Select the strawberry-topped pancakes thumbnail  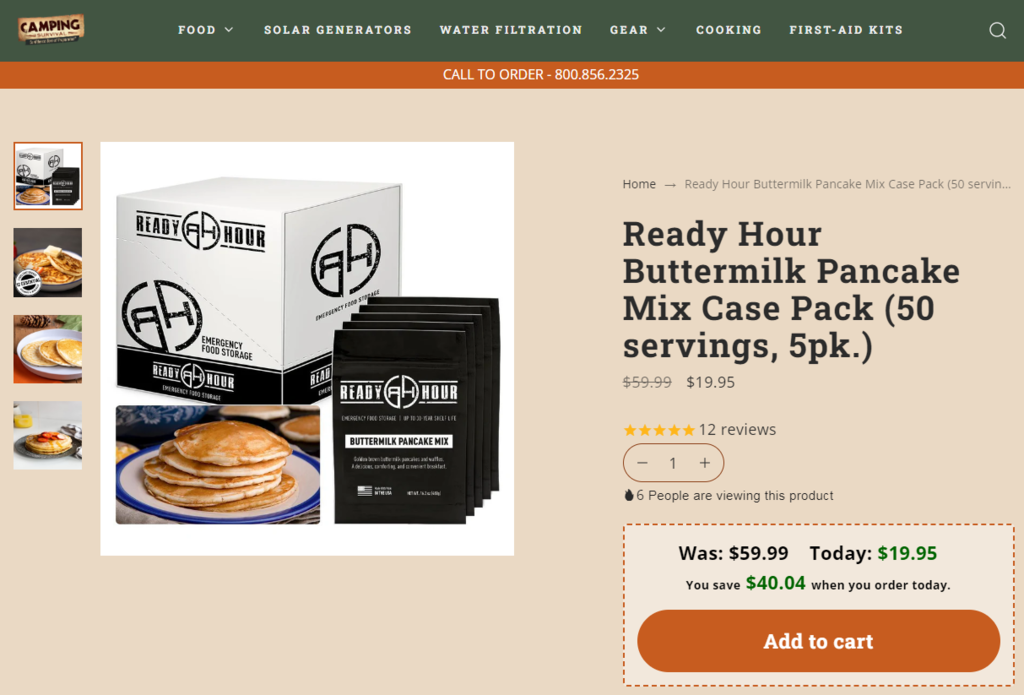tap(48, 436)
